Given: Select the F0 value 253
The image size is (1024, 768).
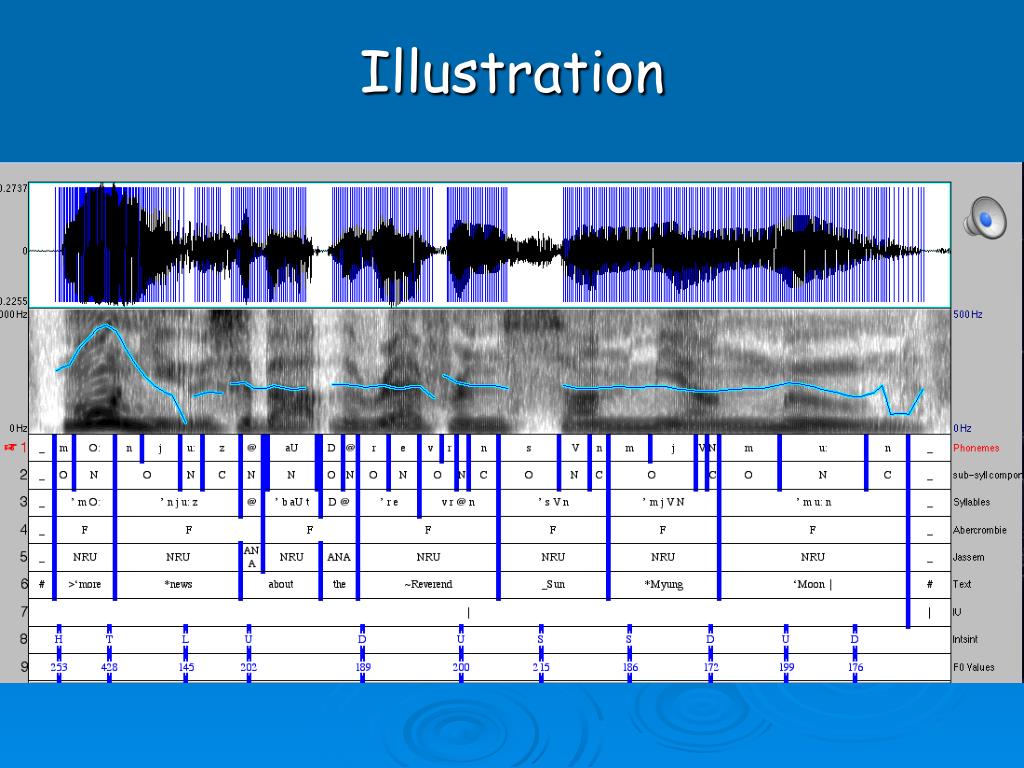Looking at the screenshot, I should click(x=59, y=667).
